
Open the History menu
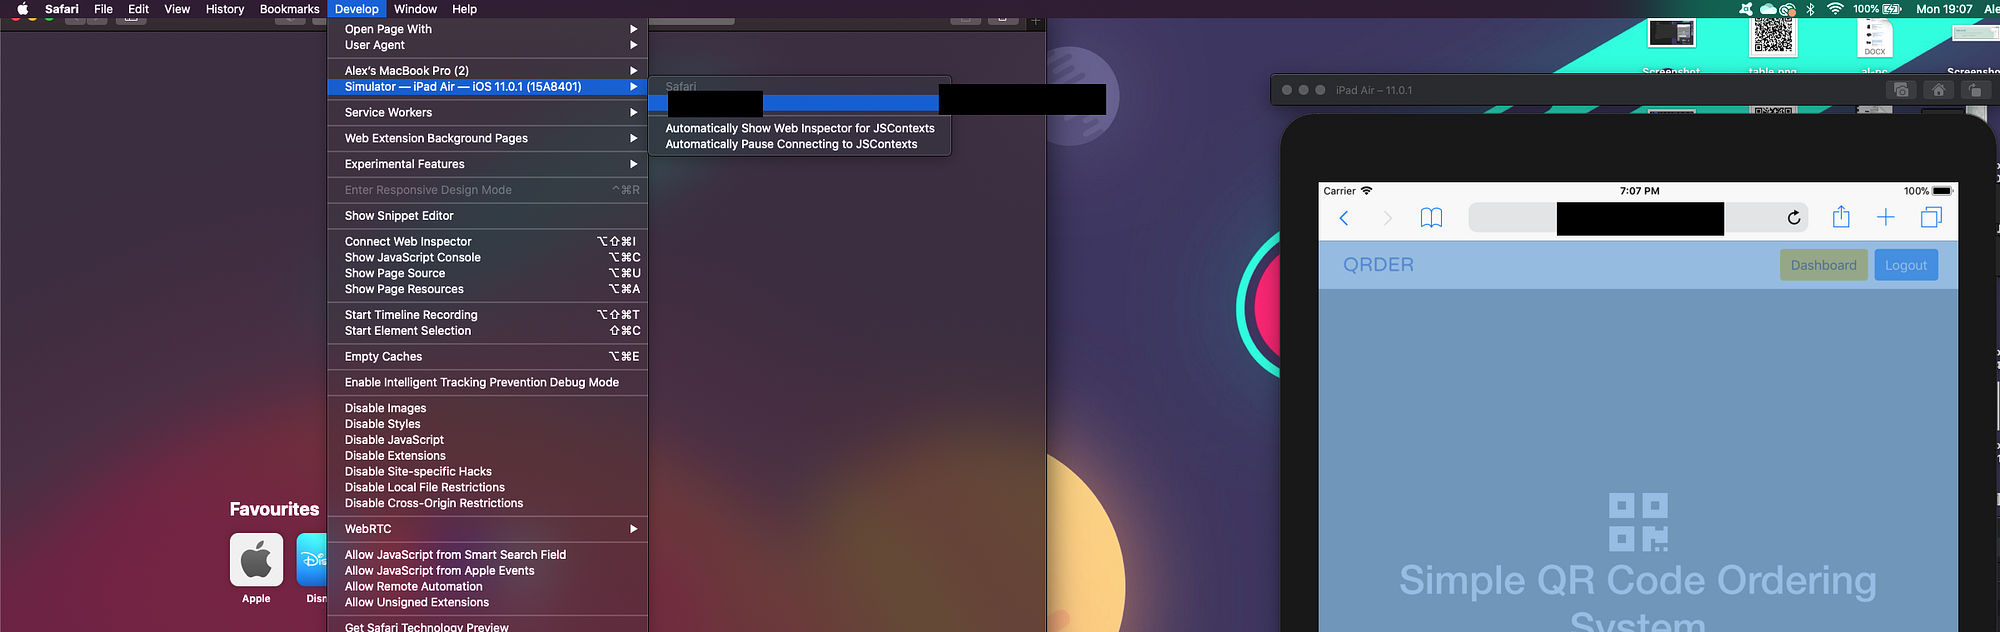tap(225, 9)
